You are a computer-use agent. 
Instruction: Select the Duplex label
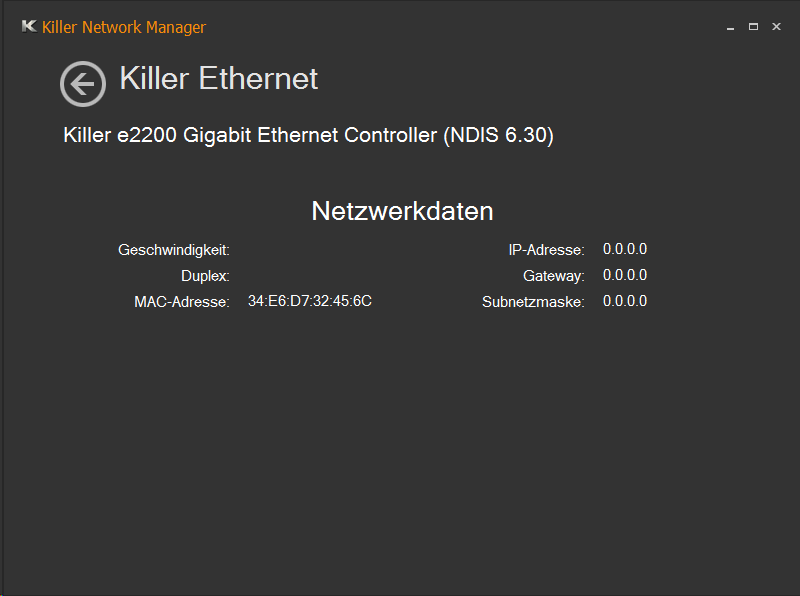point(205,276)
